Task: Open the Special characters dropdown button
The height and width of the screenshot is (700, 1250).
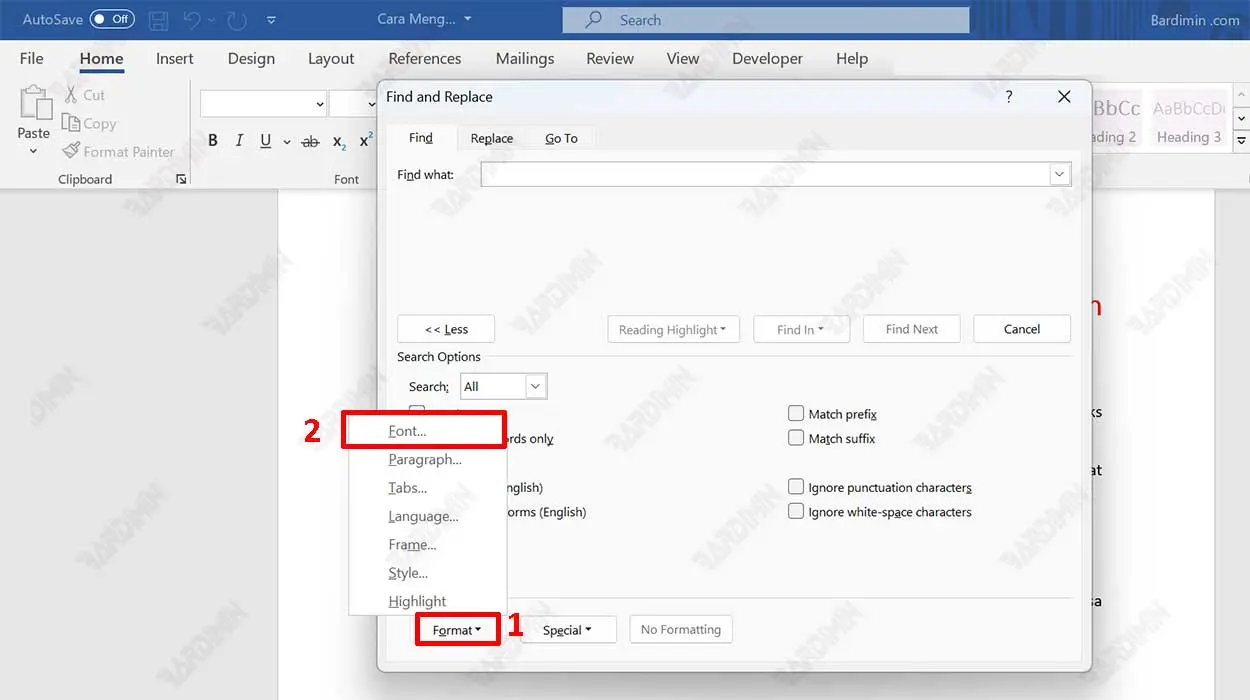Action: click(567, 630)
